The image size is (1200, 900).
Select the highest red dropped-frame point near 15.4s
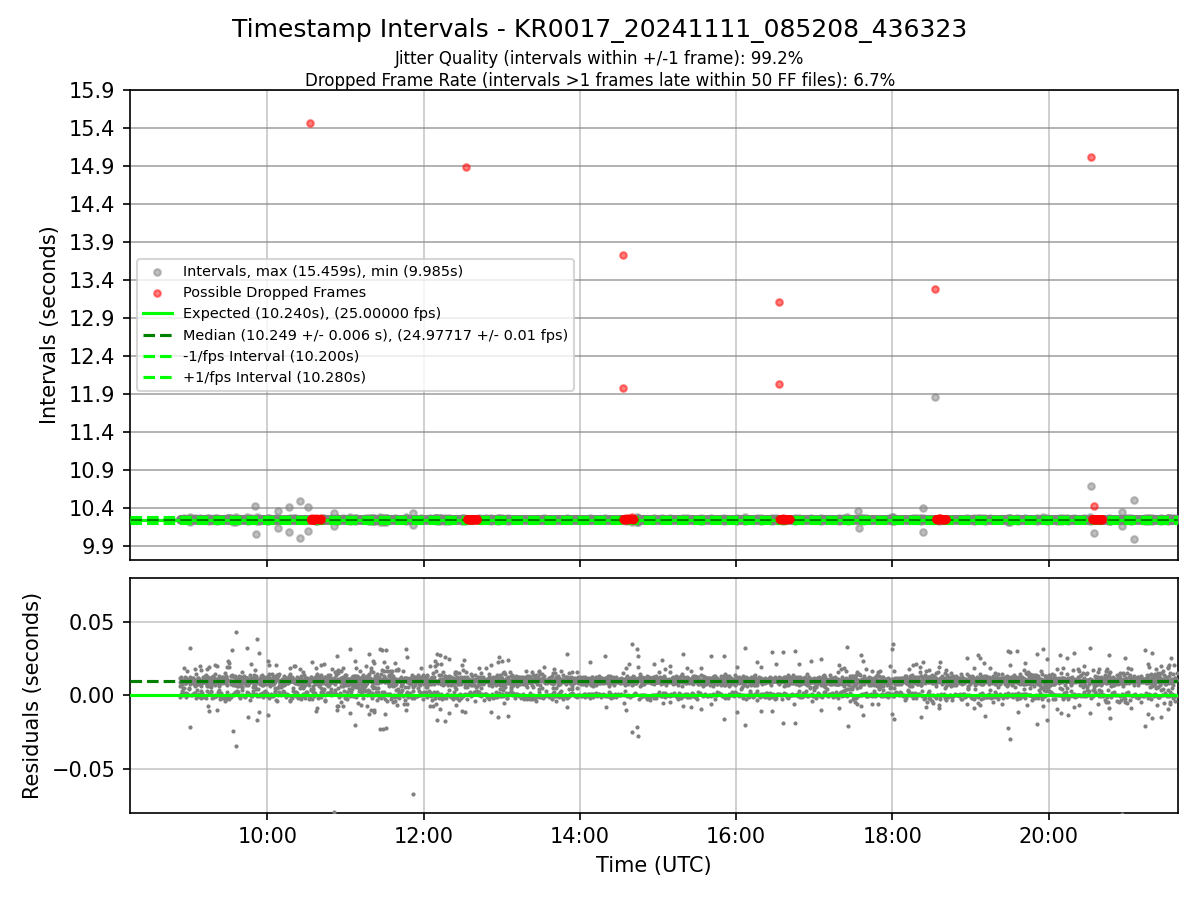point(310,123)
